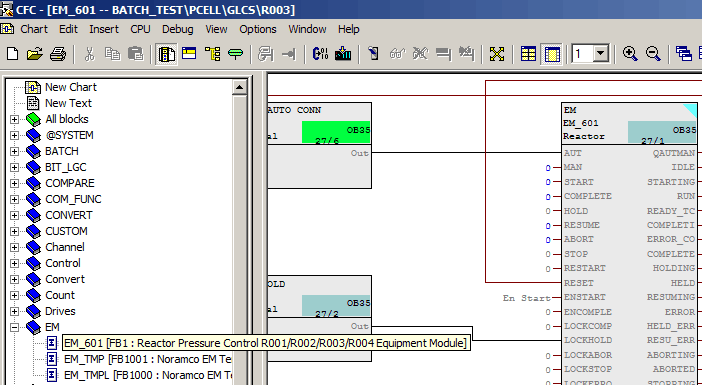Image resolution: width=704 pixels, height=385 pixels.
Task: Select the EM_TMPL FB1000 block
Action: [x=148, y=375]
